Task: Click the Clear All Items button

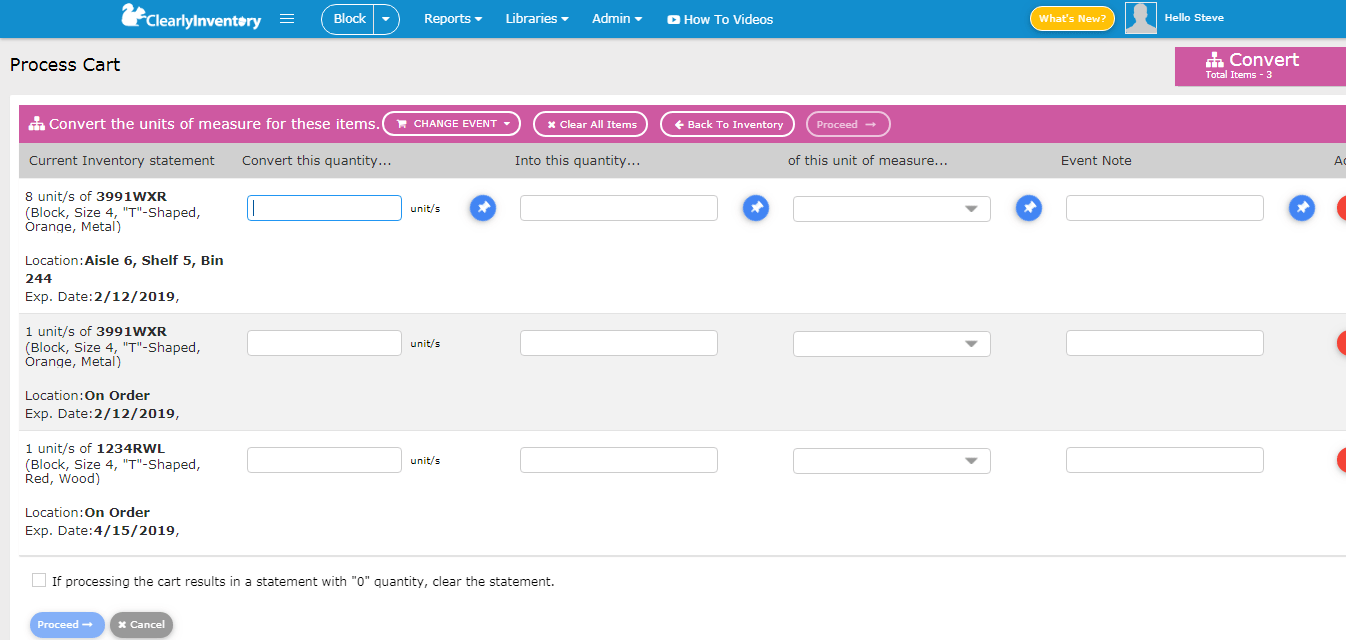Action: tap(590, 123)
